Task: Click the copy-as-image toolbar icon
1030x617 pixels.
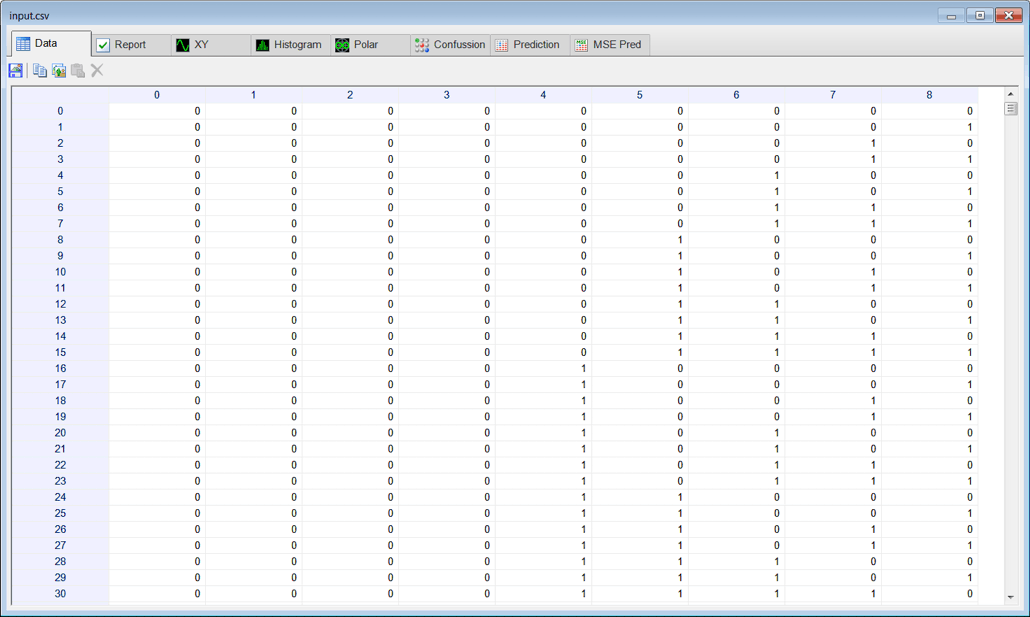Action: (59, 70)
